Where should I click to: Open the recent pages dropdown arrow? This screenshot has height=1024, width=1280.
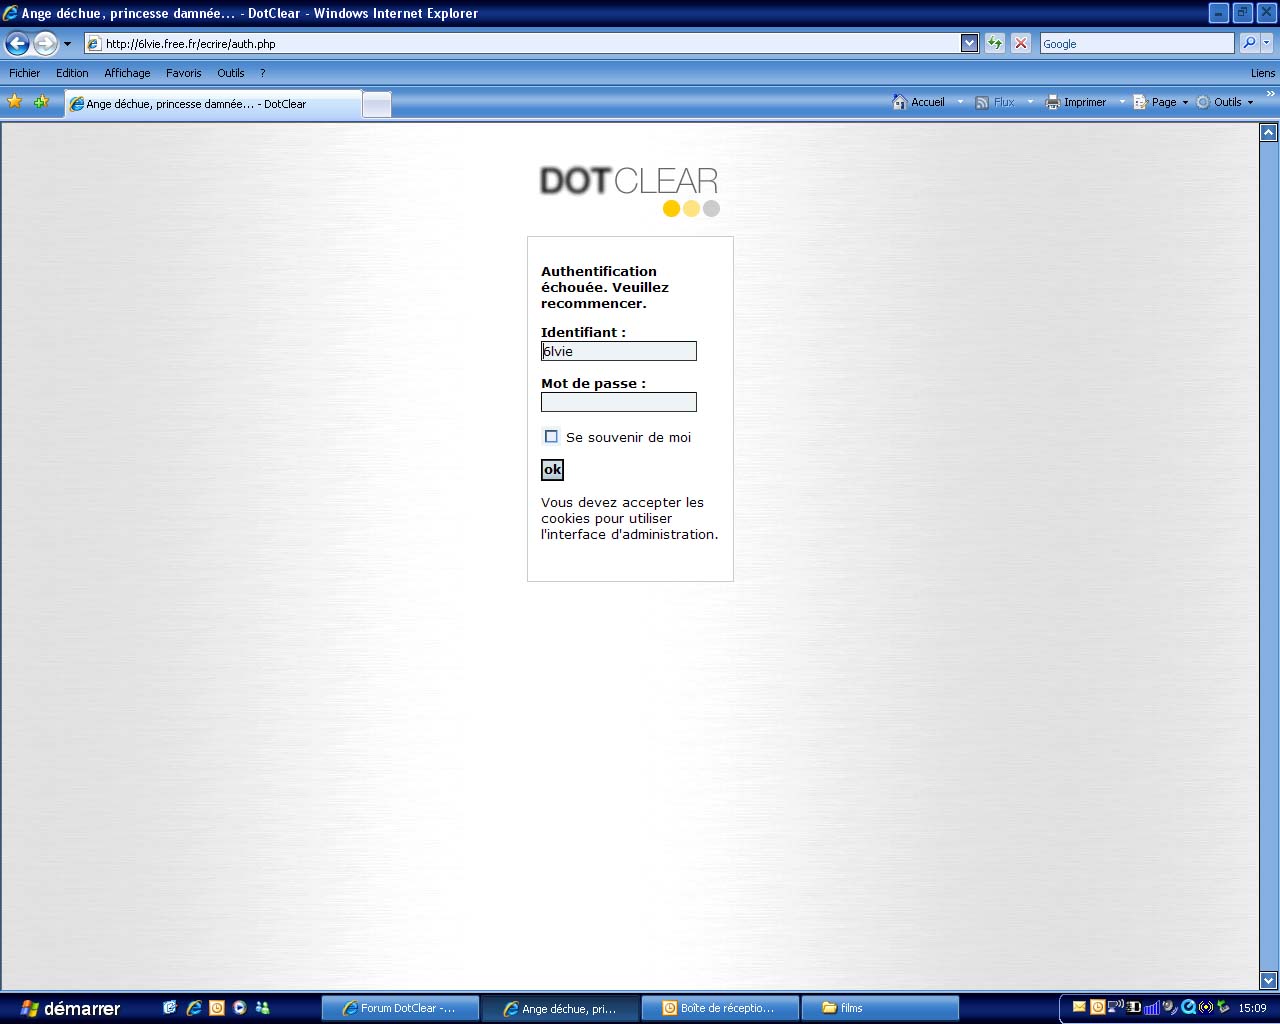(67, 44)
